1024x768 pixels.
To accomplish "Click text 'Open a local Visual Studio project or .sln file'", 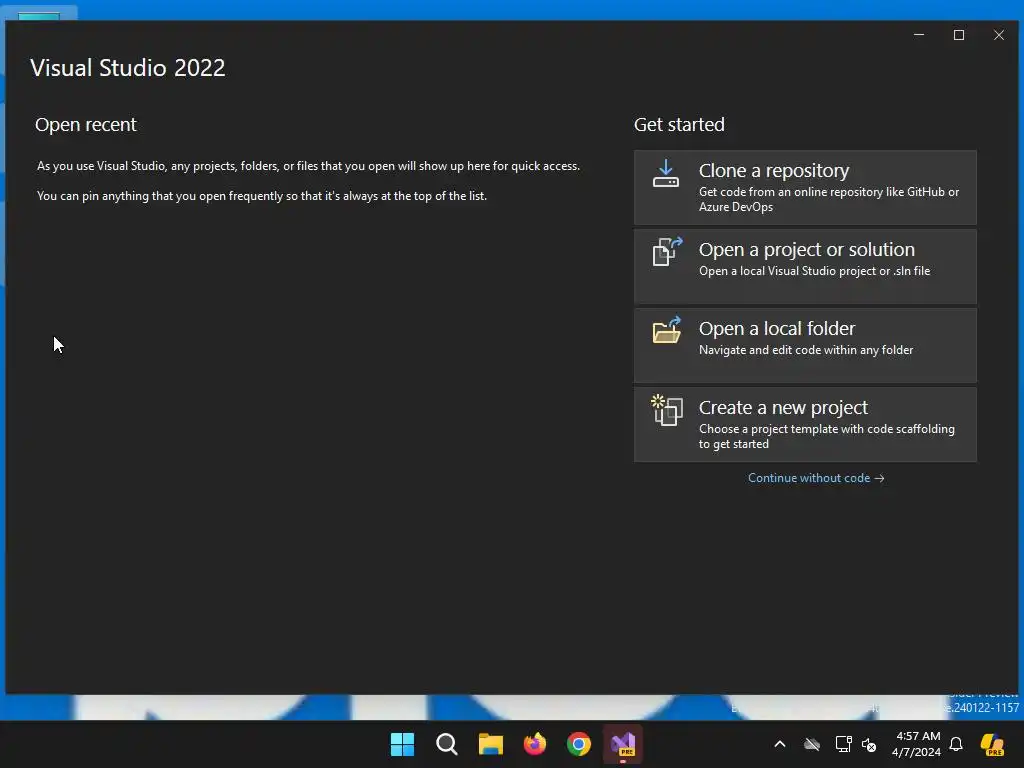I will pyautogui.click(x=814, y=271).
